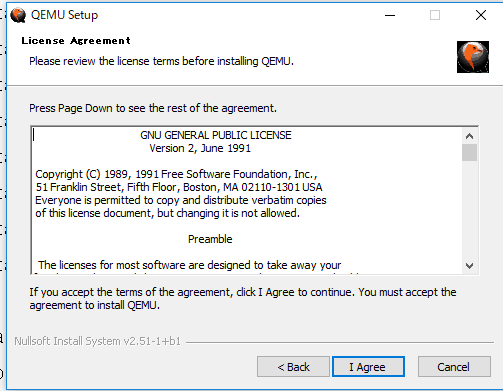Click the Version 2, June 1991 line
The width and height of the screenshot is (503, 391).
(200, 148)
